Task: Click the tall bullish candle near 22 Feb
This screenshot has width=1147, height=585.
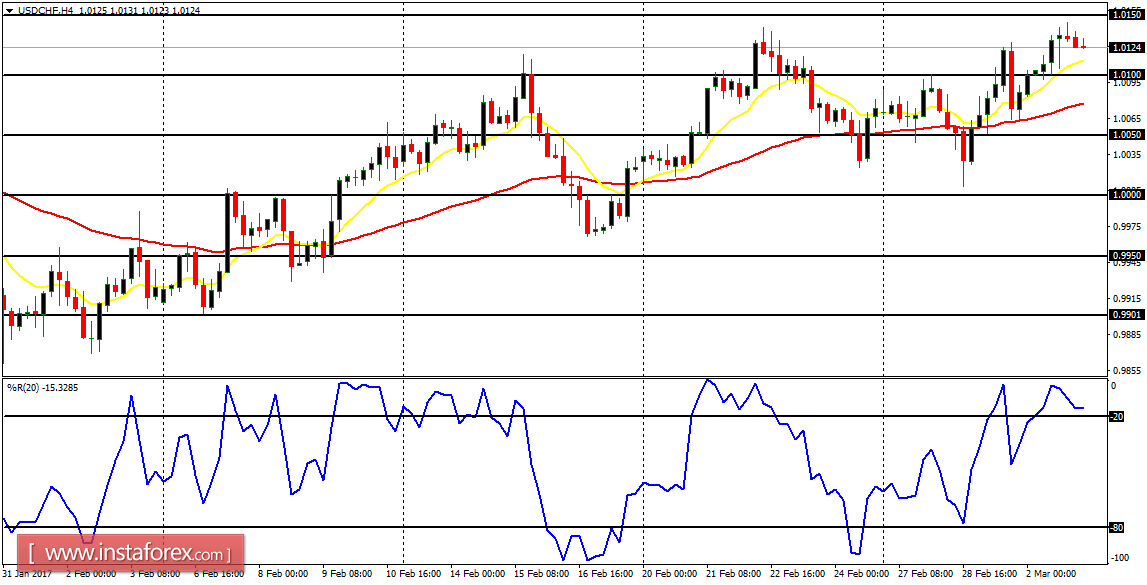Action: click(755, 60)
